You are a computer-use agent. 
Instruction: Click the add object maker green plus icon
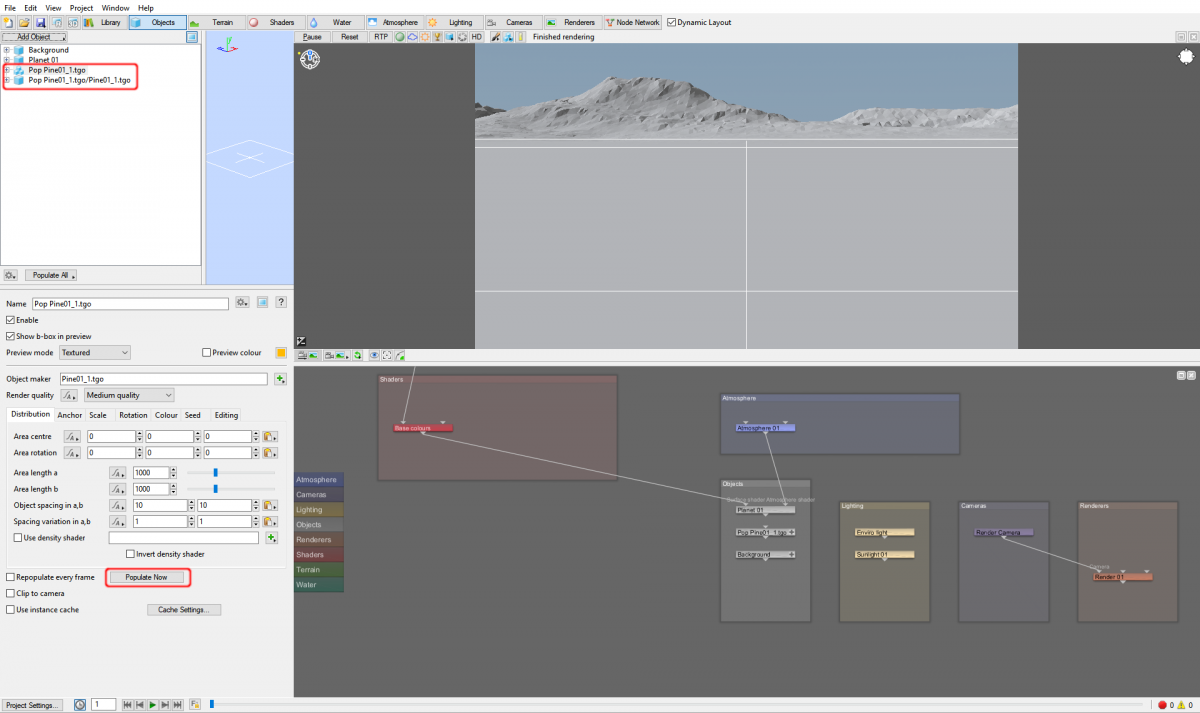(281, 379)
